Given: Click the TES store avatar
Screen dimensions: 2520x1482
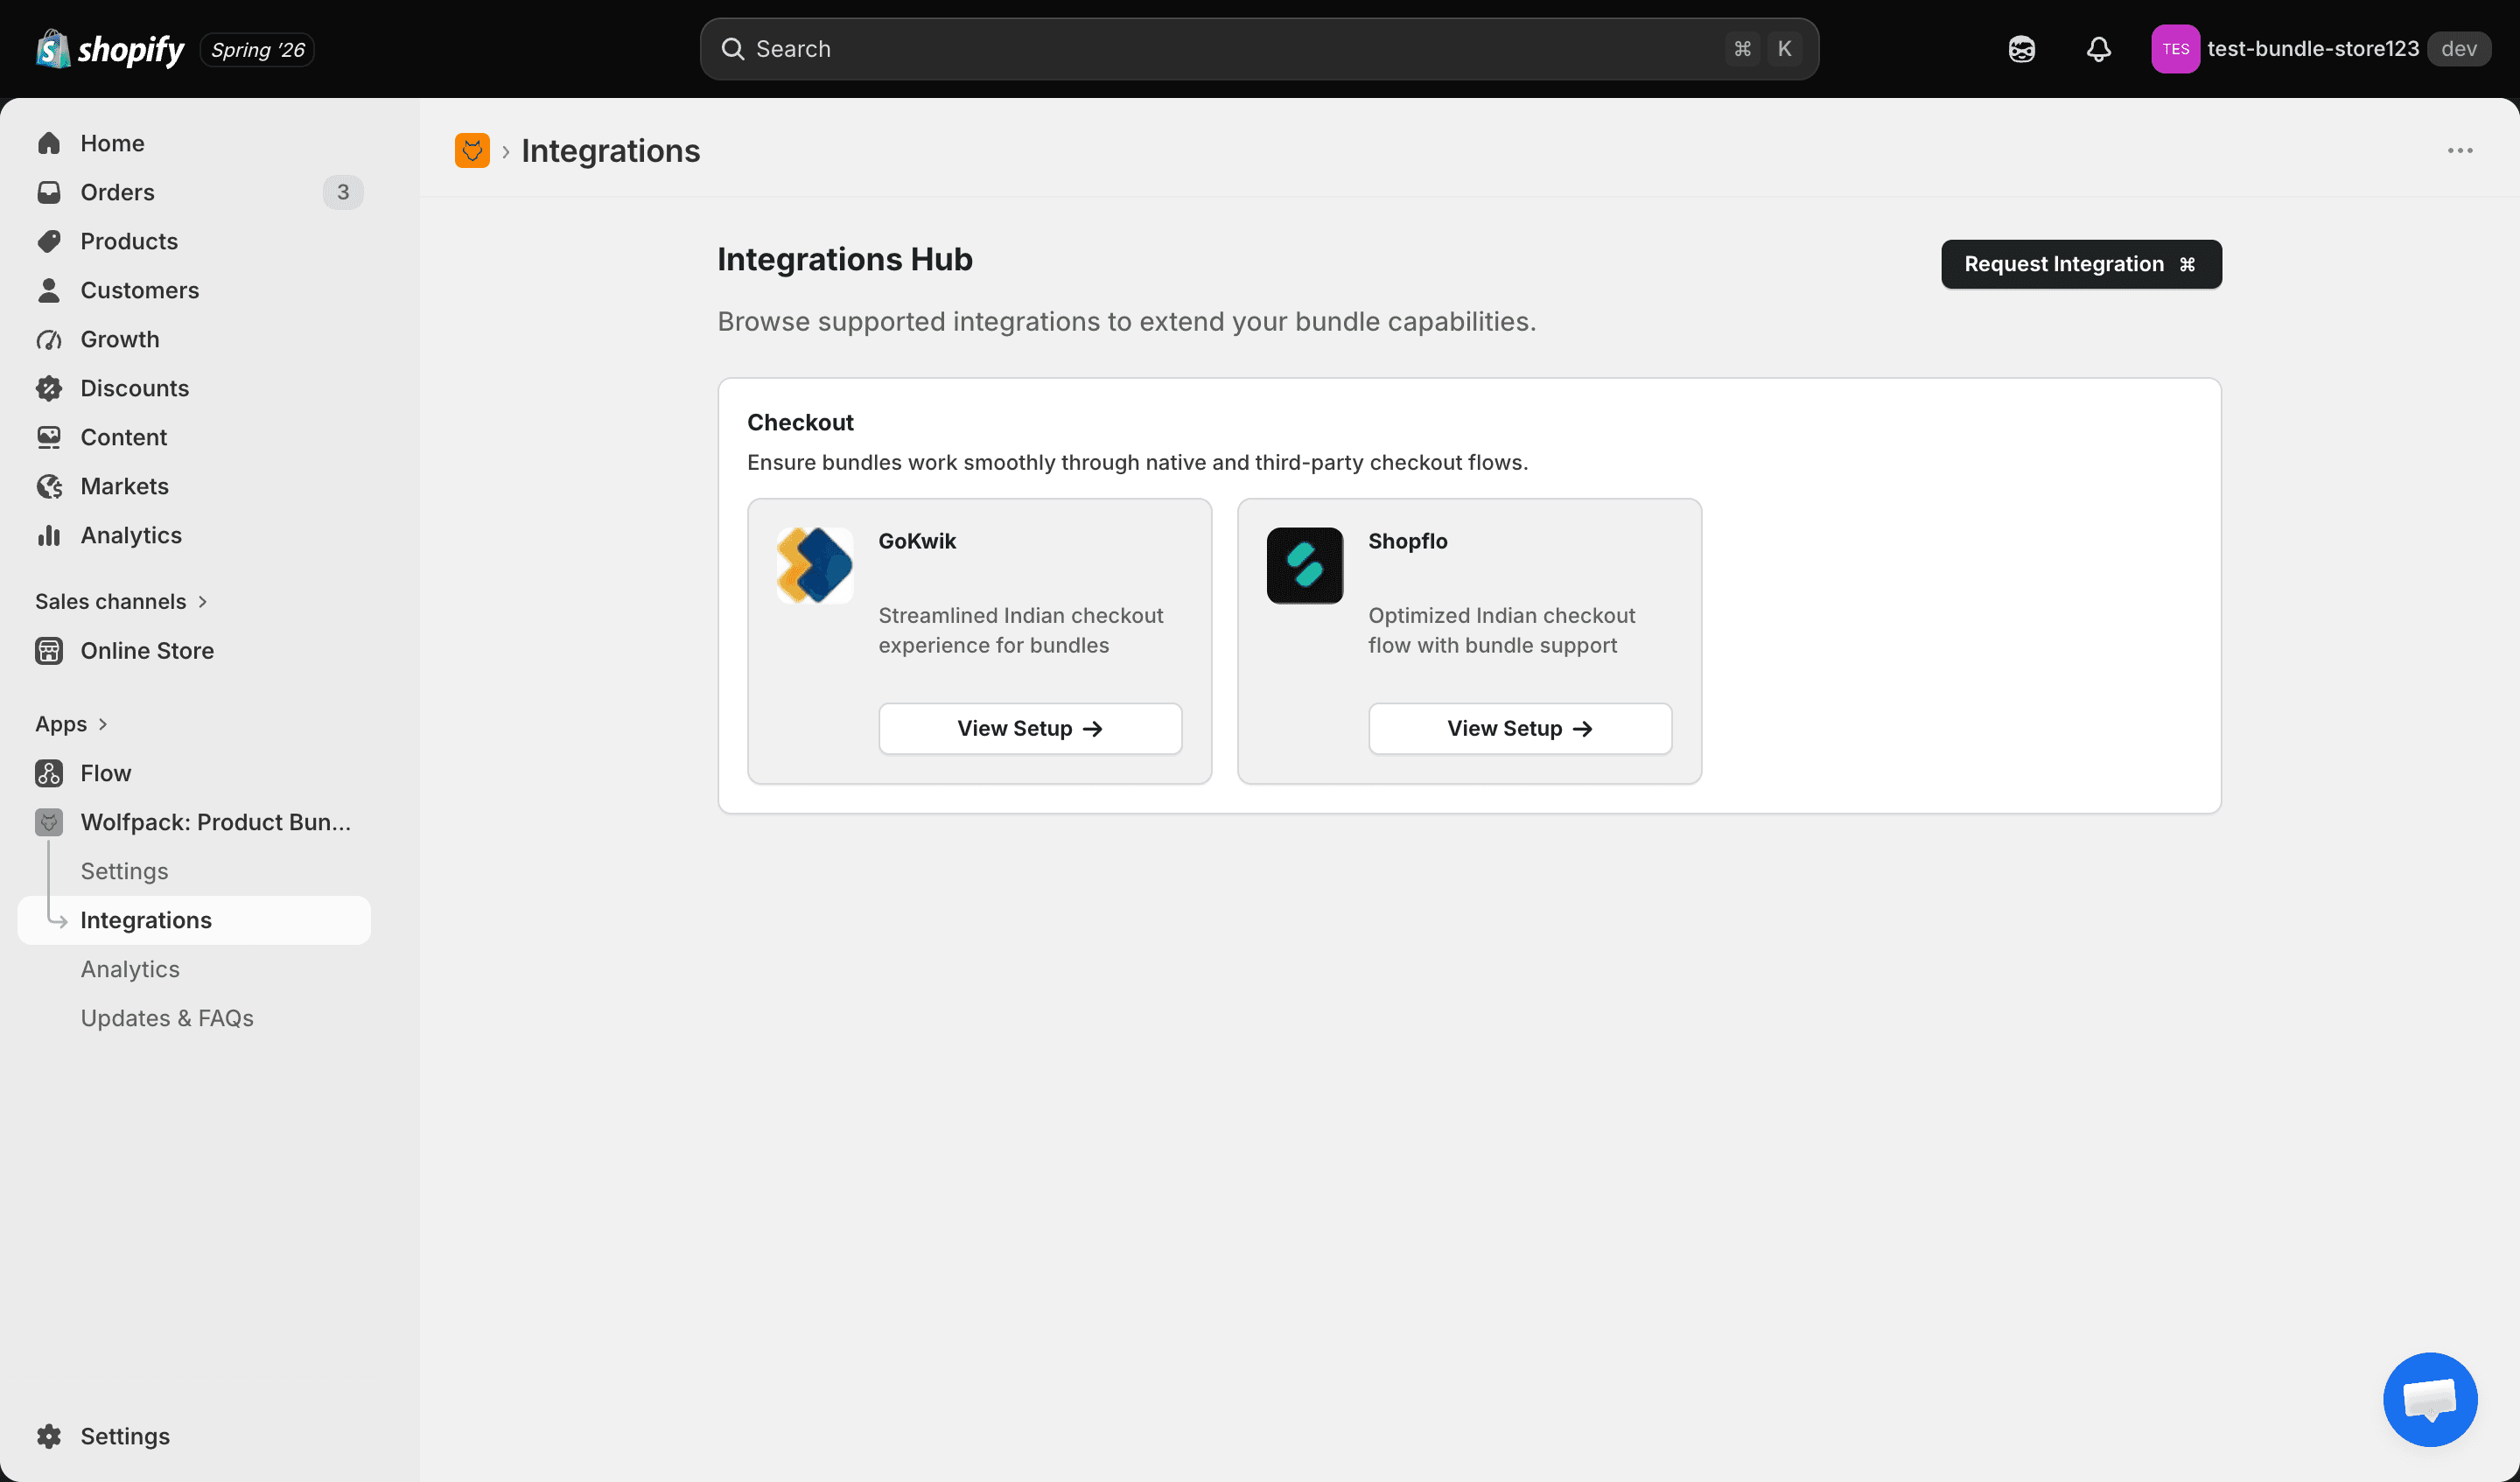Looking at the screenshot, I should (x=2175, y=49).
